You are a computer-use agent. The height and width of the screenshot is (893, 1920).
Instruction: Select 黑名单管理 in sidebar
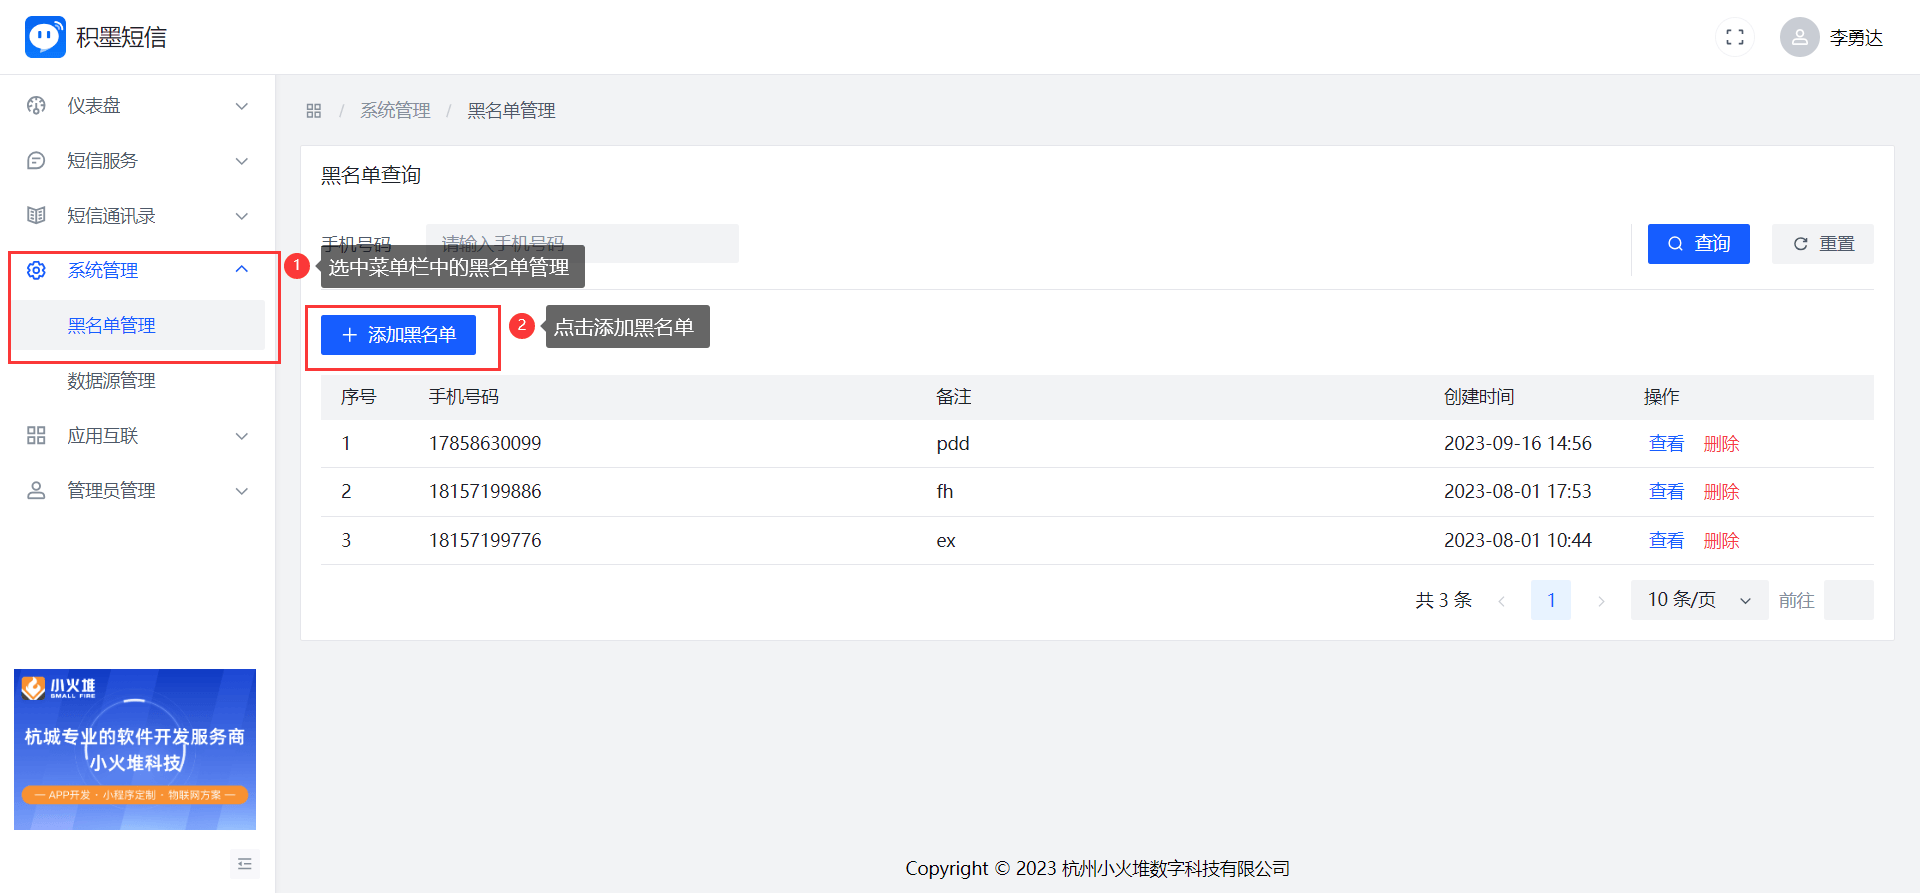click(x=111, y=326)
